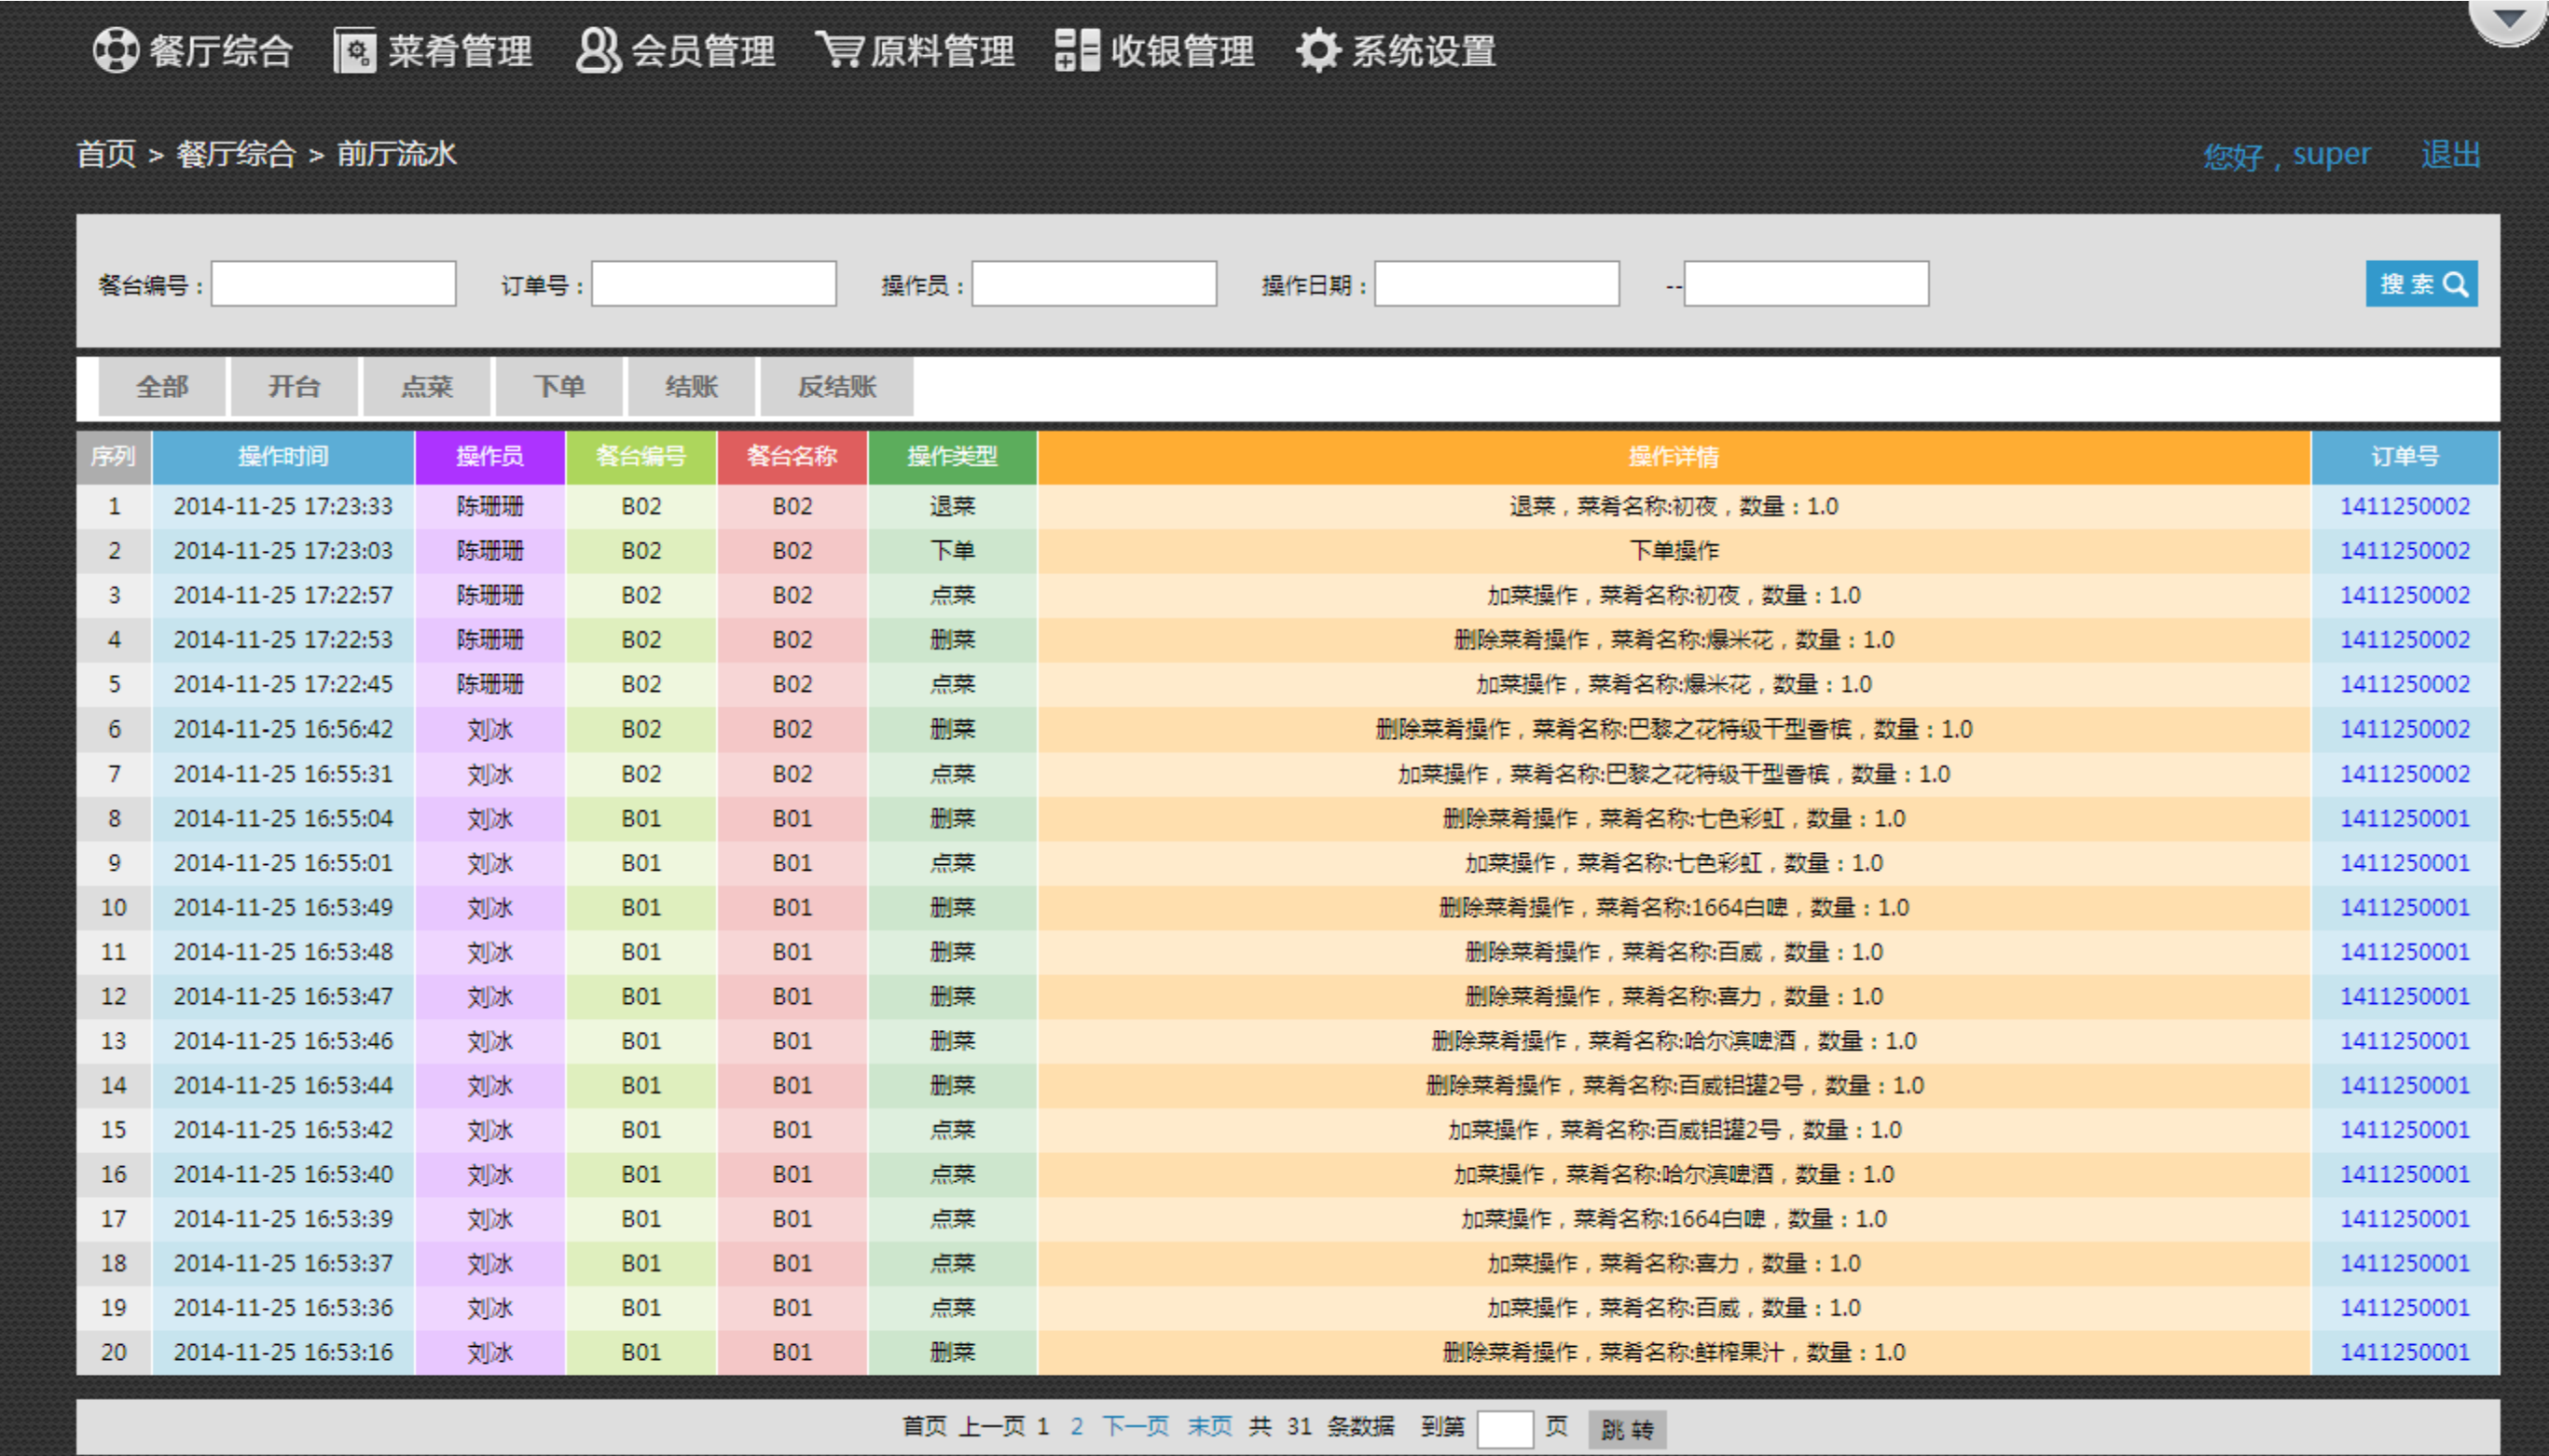Click timestamp 2014-11-25 16:56:42
The width and height of the screenshot is (2549, 1456).
[x=283, y=729]
